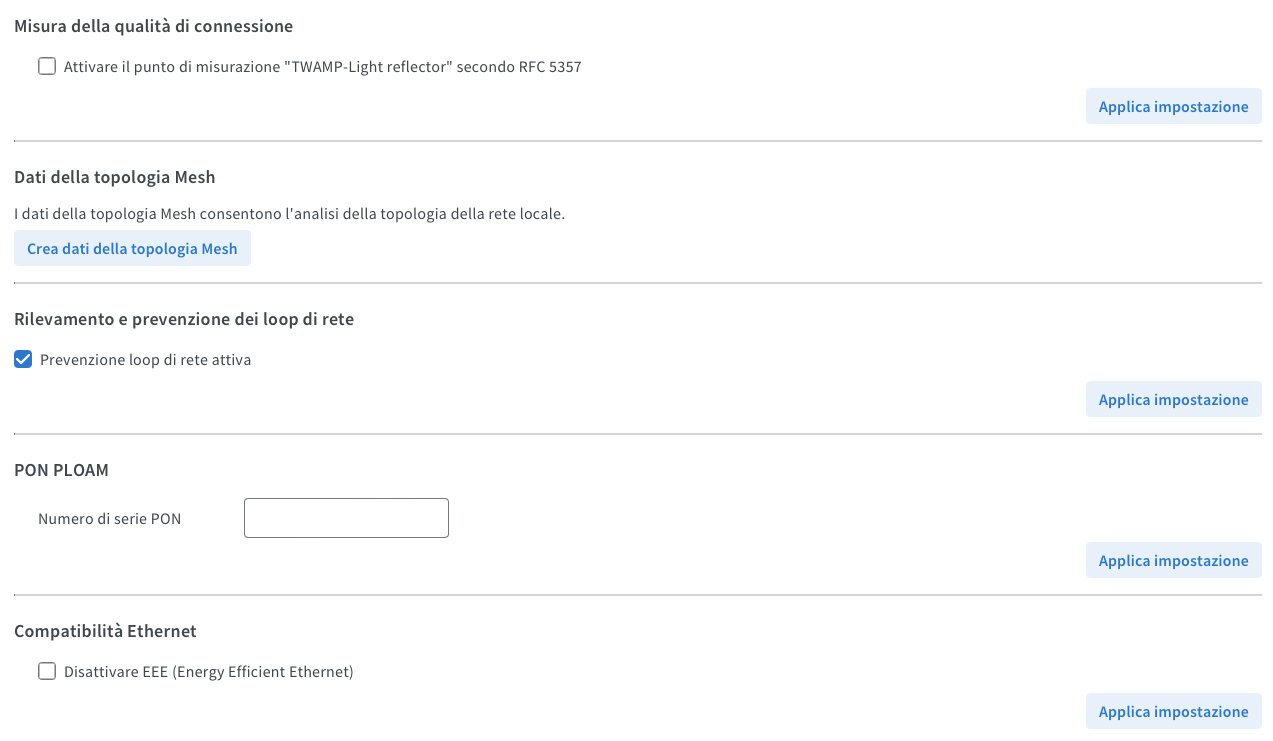1273x741 pixels.
Task: Select the Rilevamento e prevenzione dei loop heading
Action: pyautogui.click(x=184, y=319)
